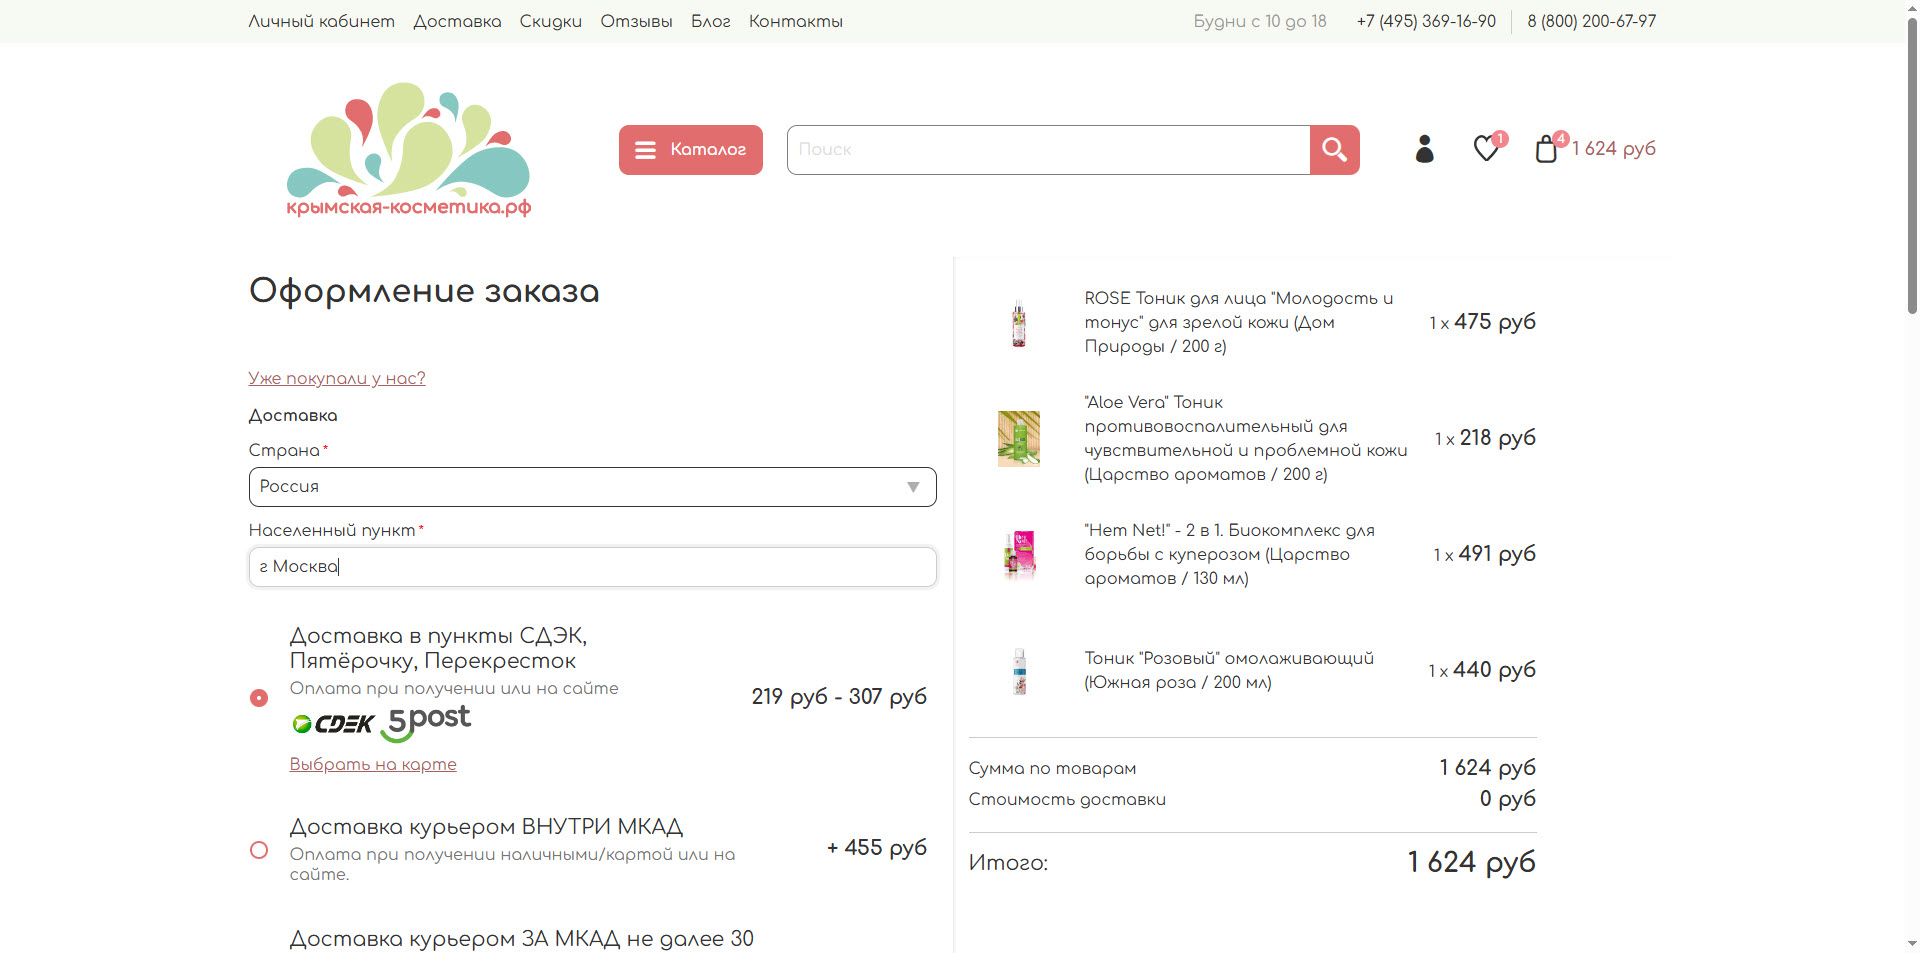
Task: Open Скидки in top menu
Action: click(550, 21)
